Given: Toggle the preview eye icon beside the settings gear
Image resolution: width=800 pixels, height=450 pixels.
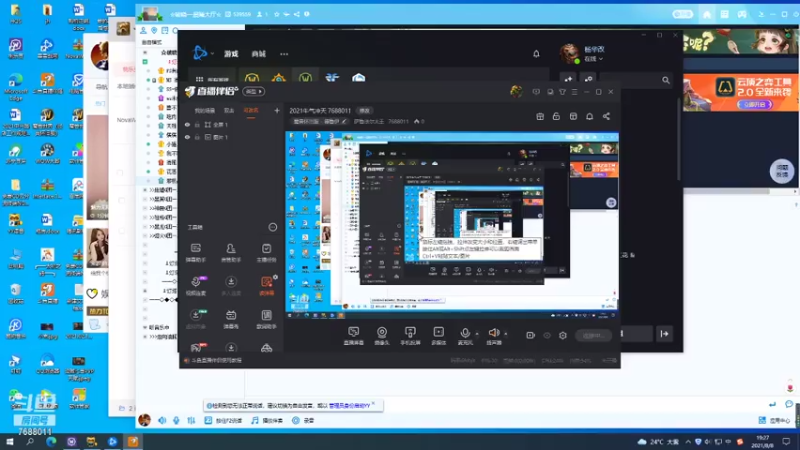Looking at the screenshot, I should (547, 336).
